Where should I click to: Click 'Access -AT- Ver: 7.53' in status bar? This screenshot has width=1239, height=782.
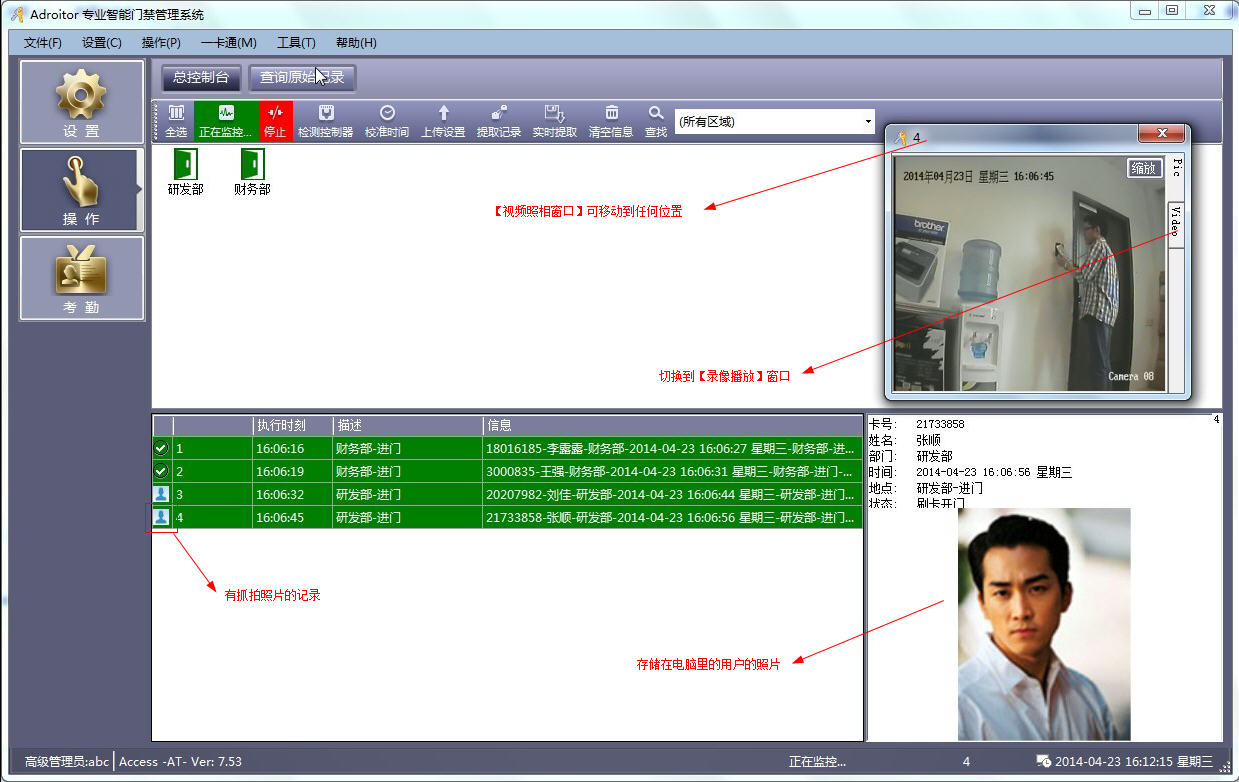[x=180, y=762]
